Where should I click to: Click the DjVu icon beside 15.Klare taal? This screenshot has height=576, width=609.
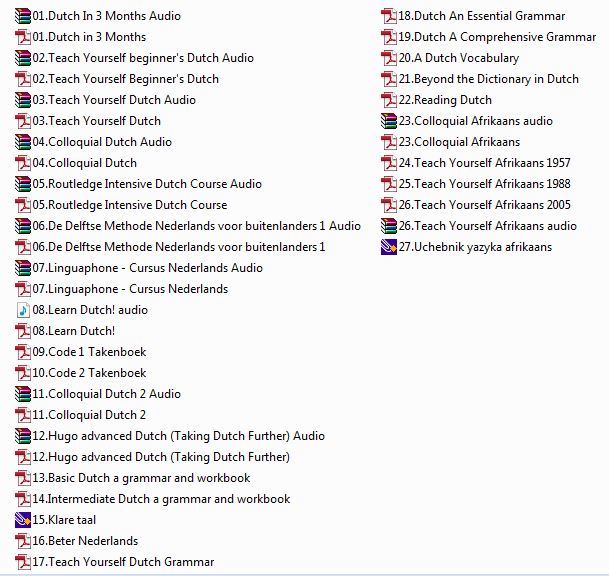click(23, 520)
